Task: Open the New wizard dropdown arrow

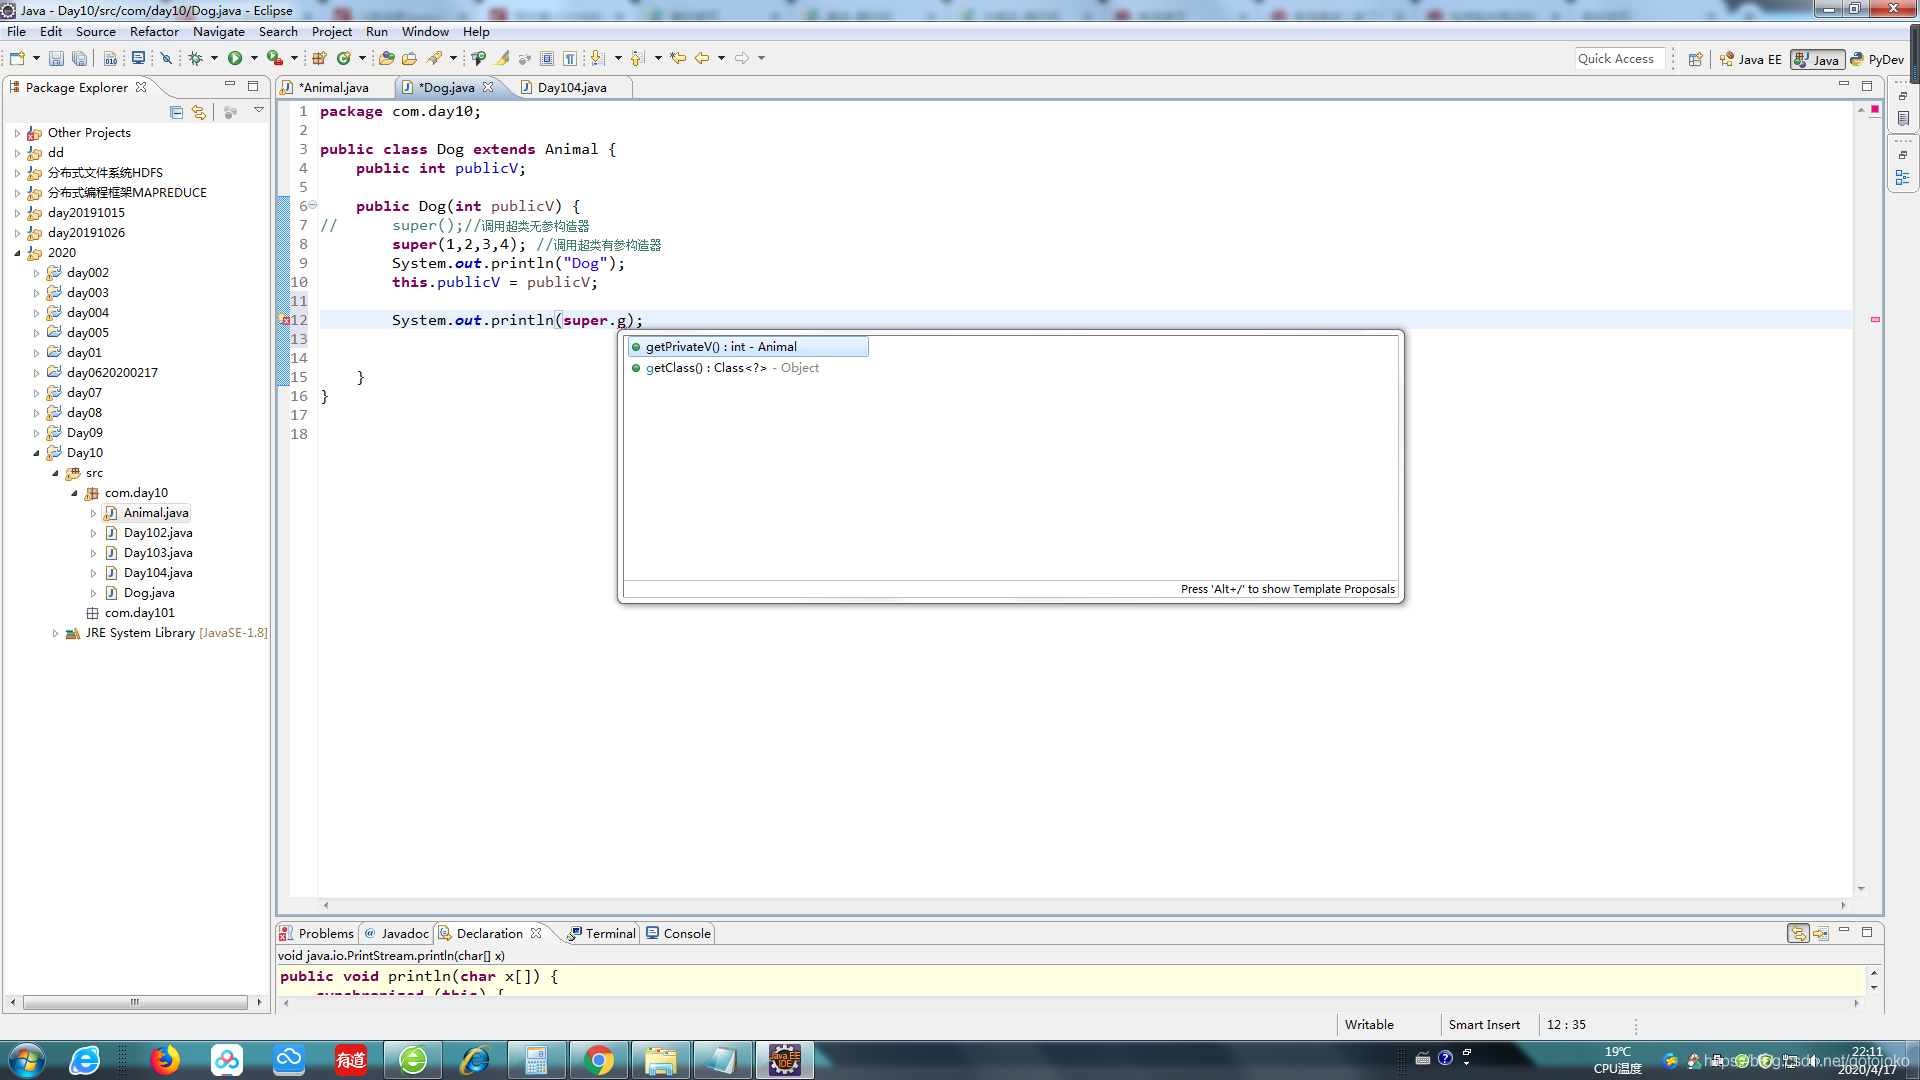Action: click(36, 59)
